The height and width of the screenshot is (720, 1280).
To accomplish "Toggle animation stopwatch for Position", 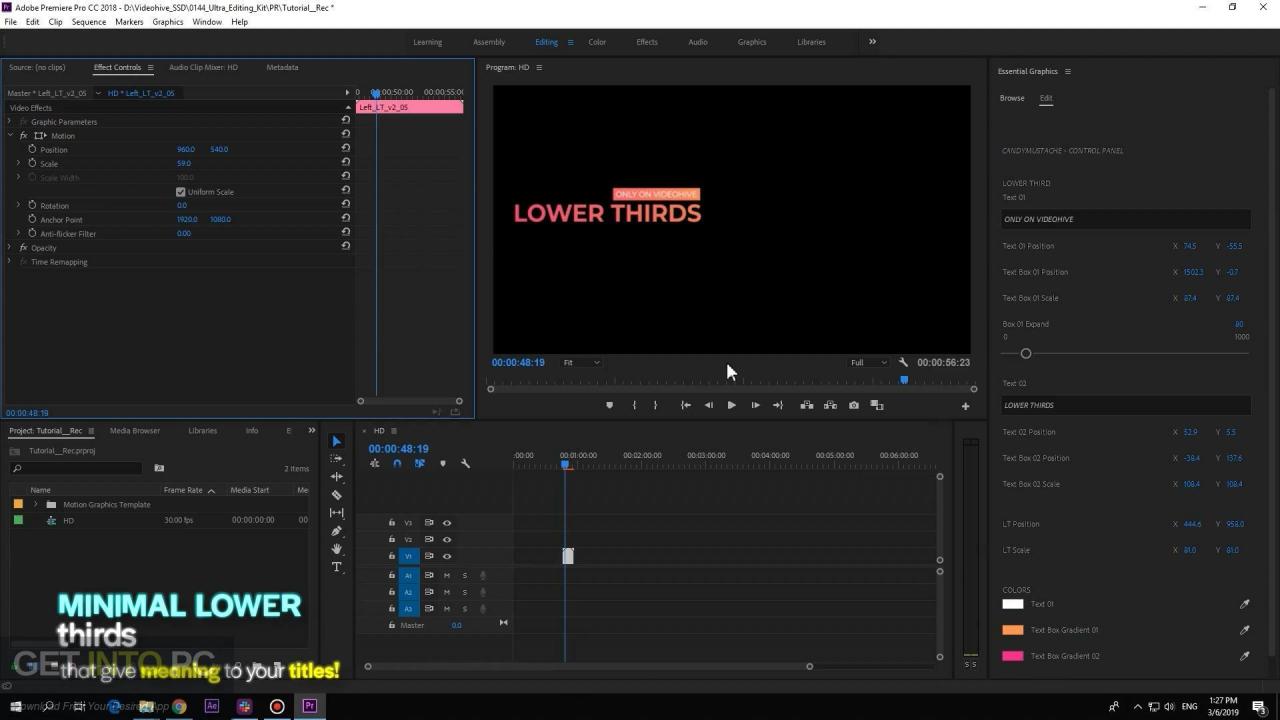I will click(32, 149).
